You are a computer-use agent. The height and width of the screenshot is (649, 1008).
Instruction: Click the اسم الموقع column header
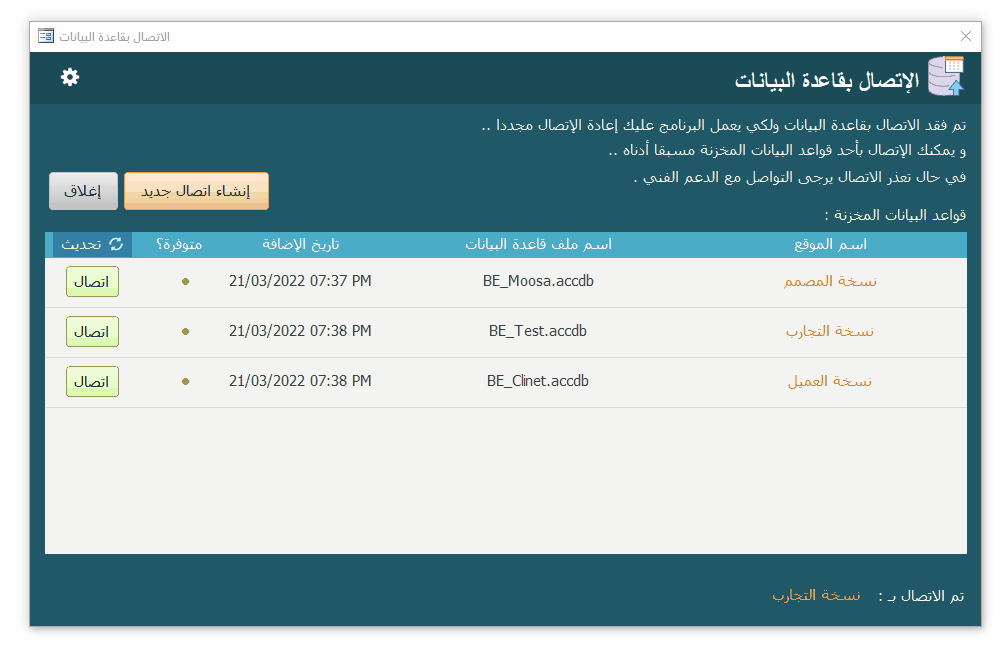click(831, 244)
